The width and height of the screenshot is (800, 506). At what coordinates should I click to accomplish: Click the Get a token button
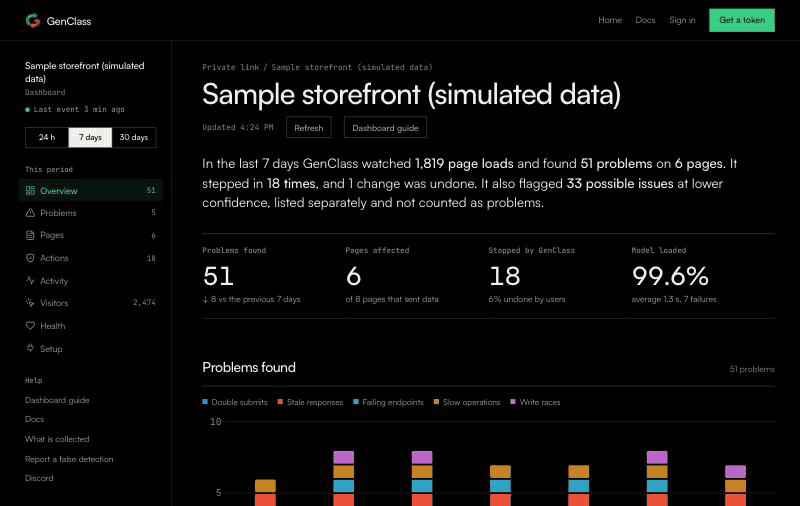742,20
